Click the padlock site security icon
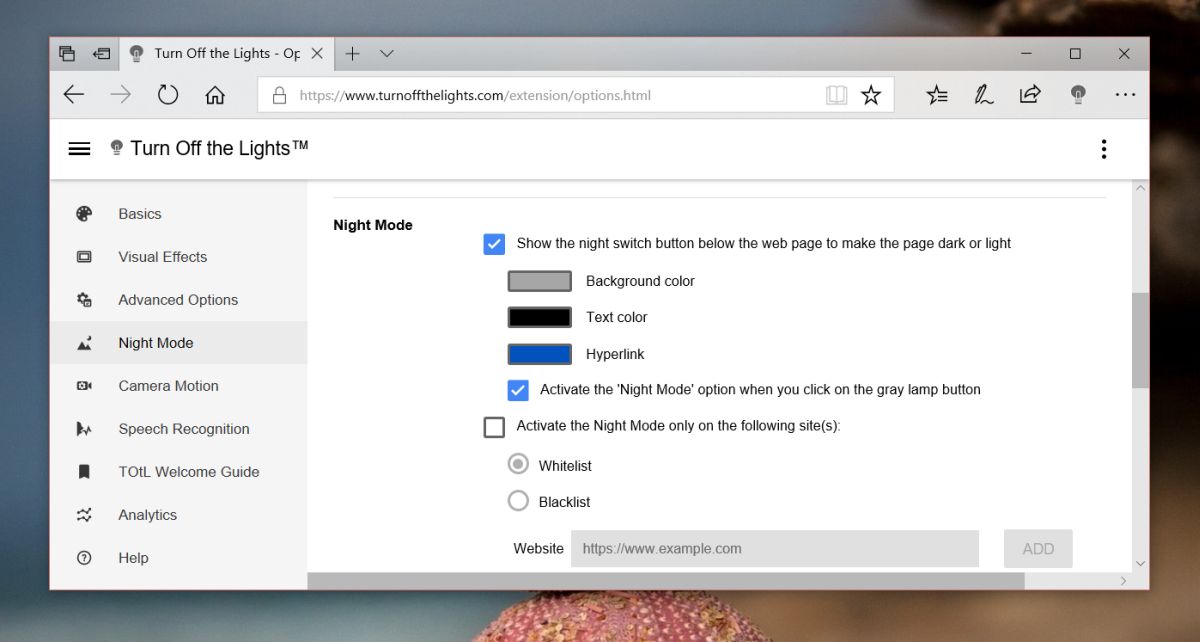Viewport: 1200px width, 642px height. point(279,96)
